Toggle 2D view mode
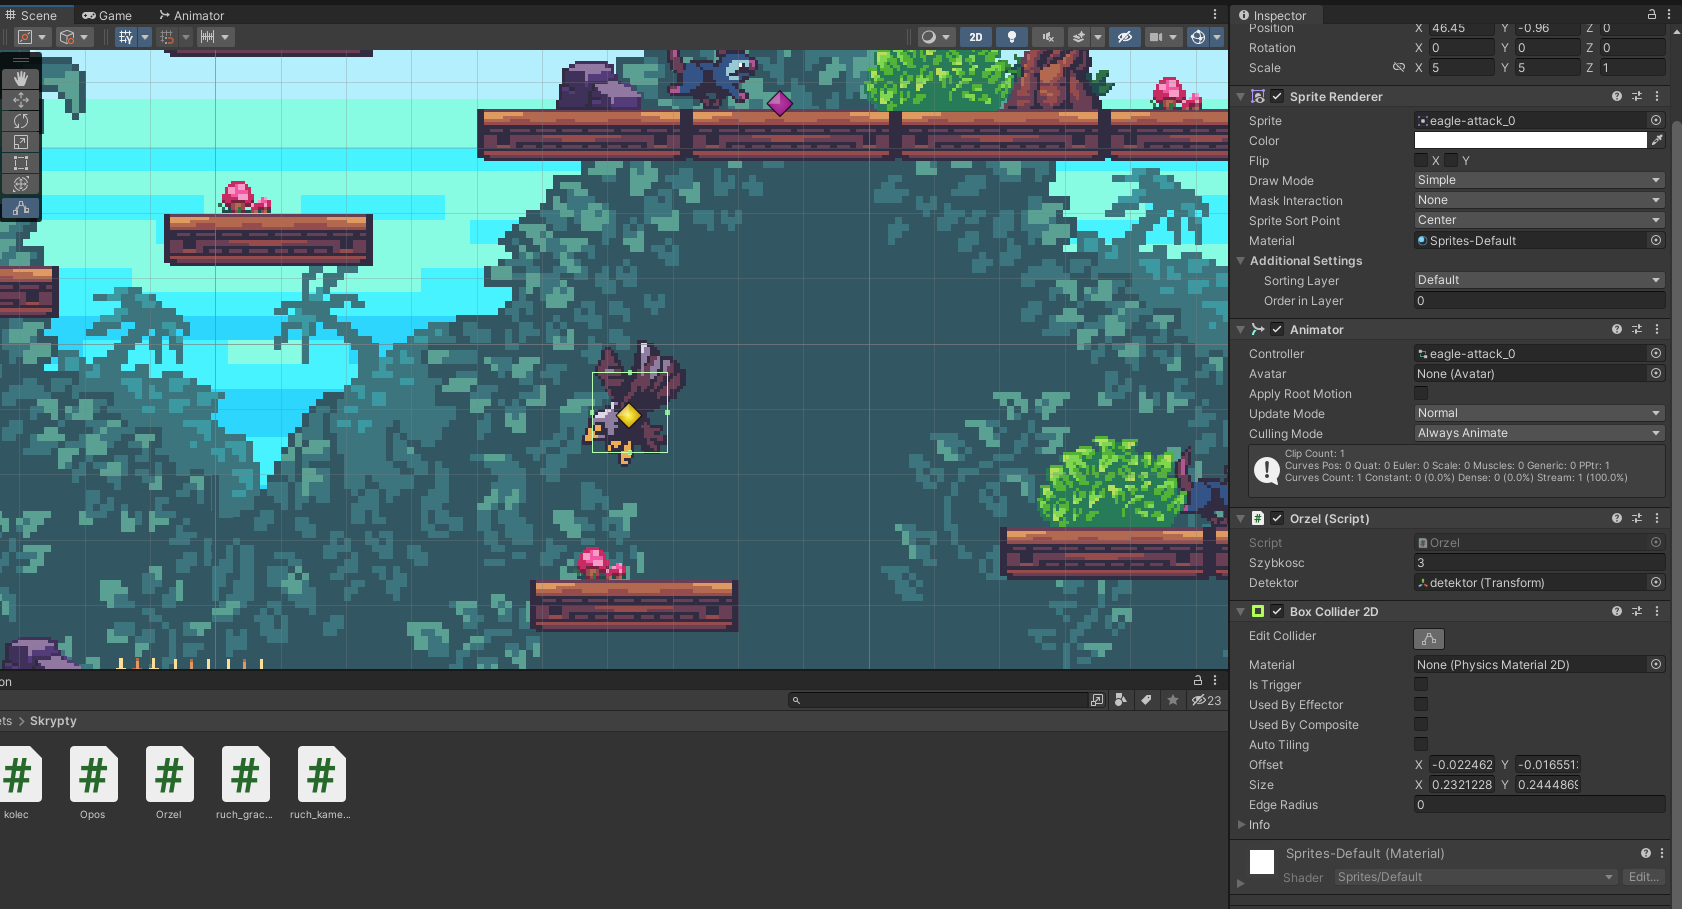This screenshot has width=1682, height=909. click(975, 37)
